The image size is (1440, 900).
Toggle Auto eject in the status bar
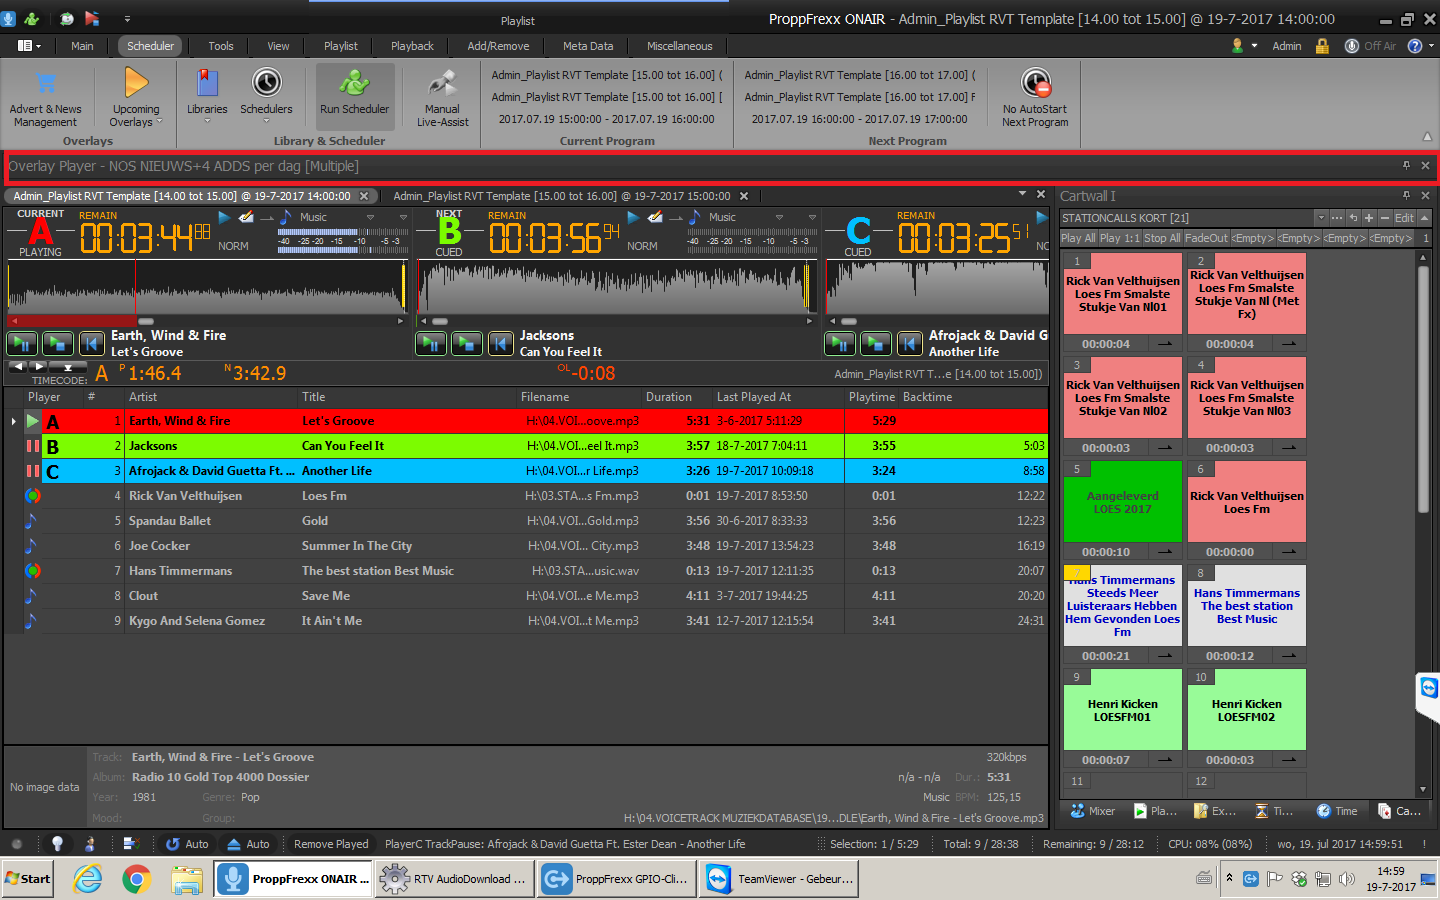248,844
